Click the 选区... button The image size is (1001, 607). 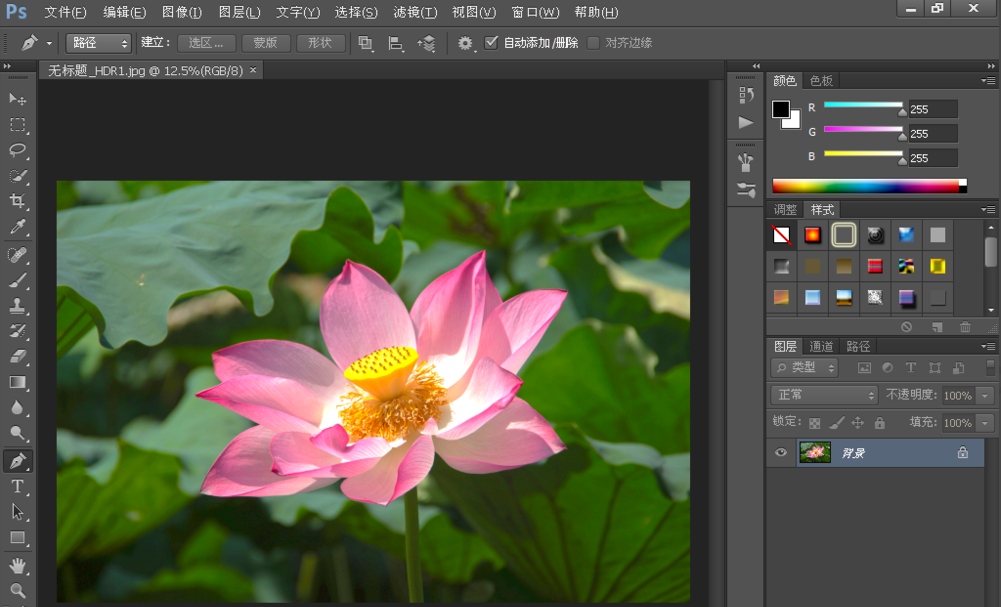[x=206, y=43]
